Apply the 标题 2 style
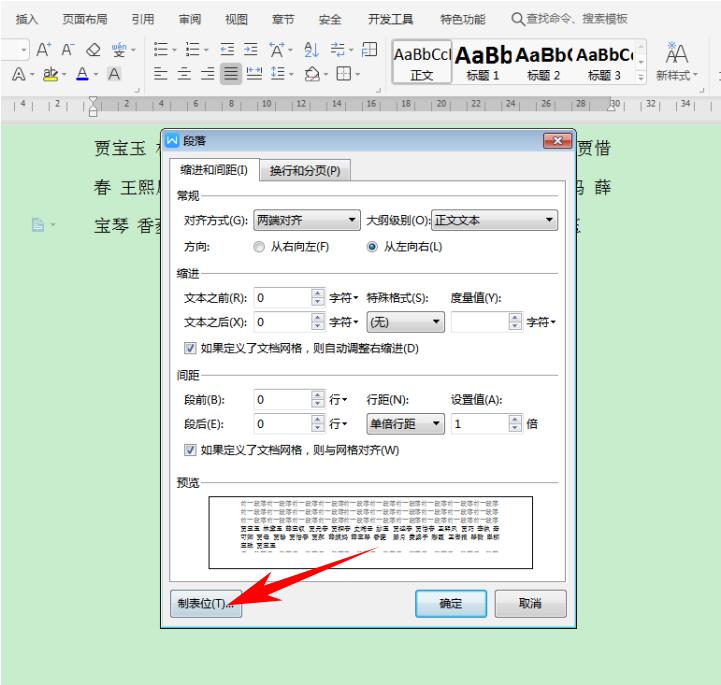 point(544,62)
